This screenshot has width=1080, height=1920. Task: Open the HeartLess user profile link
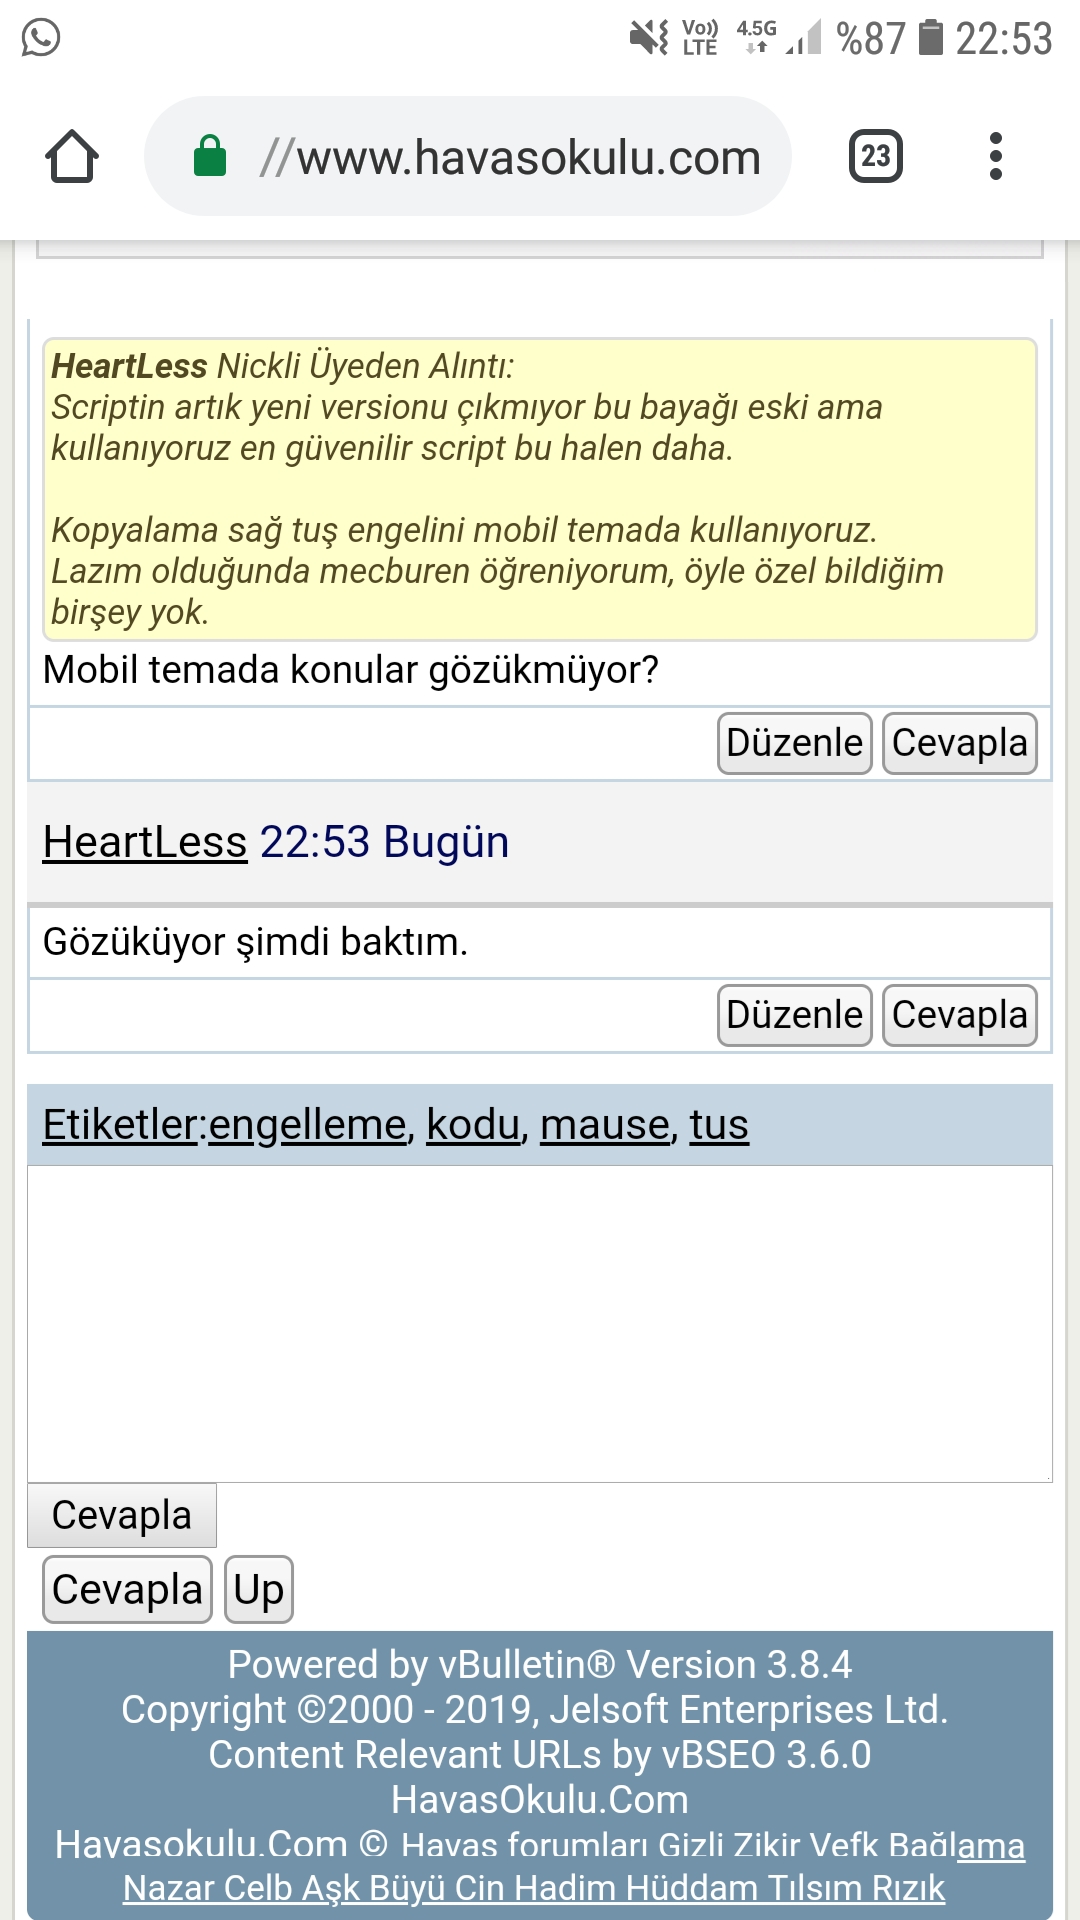coord(145,842)
